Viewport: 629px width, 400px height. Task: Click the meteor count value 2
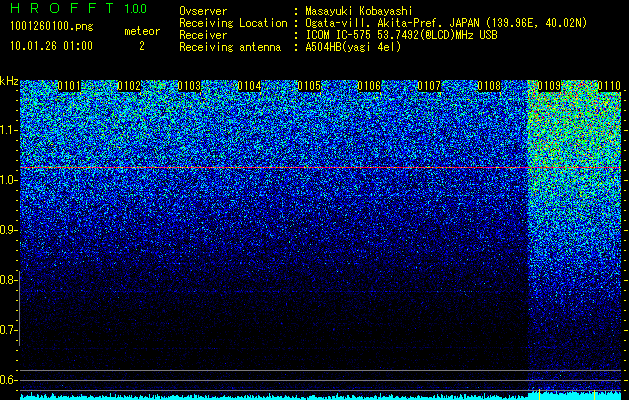tap(142, 46)
